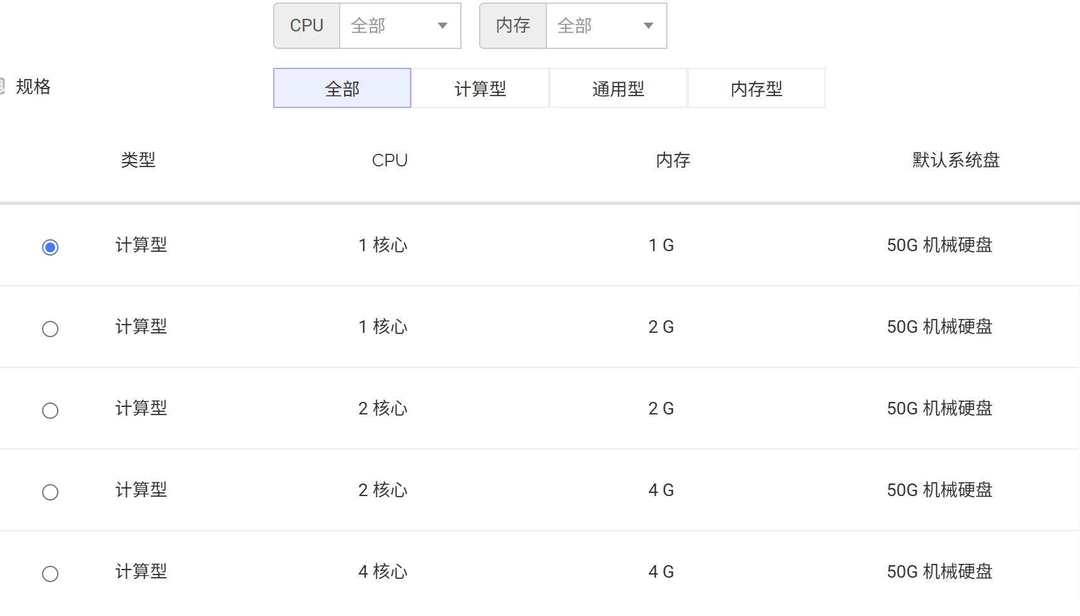Click the 4 核心 row's 50G 机械硬盘 cell
This screenshot has width=1080, height=616.
(939, 572)
